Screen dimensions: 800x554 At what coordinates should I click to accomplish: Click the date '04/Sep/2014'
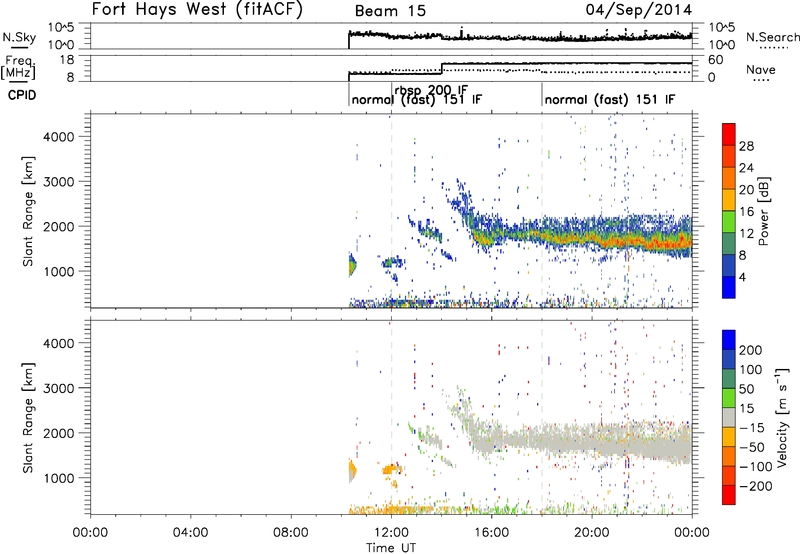click(x=639, y=10)
